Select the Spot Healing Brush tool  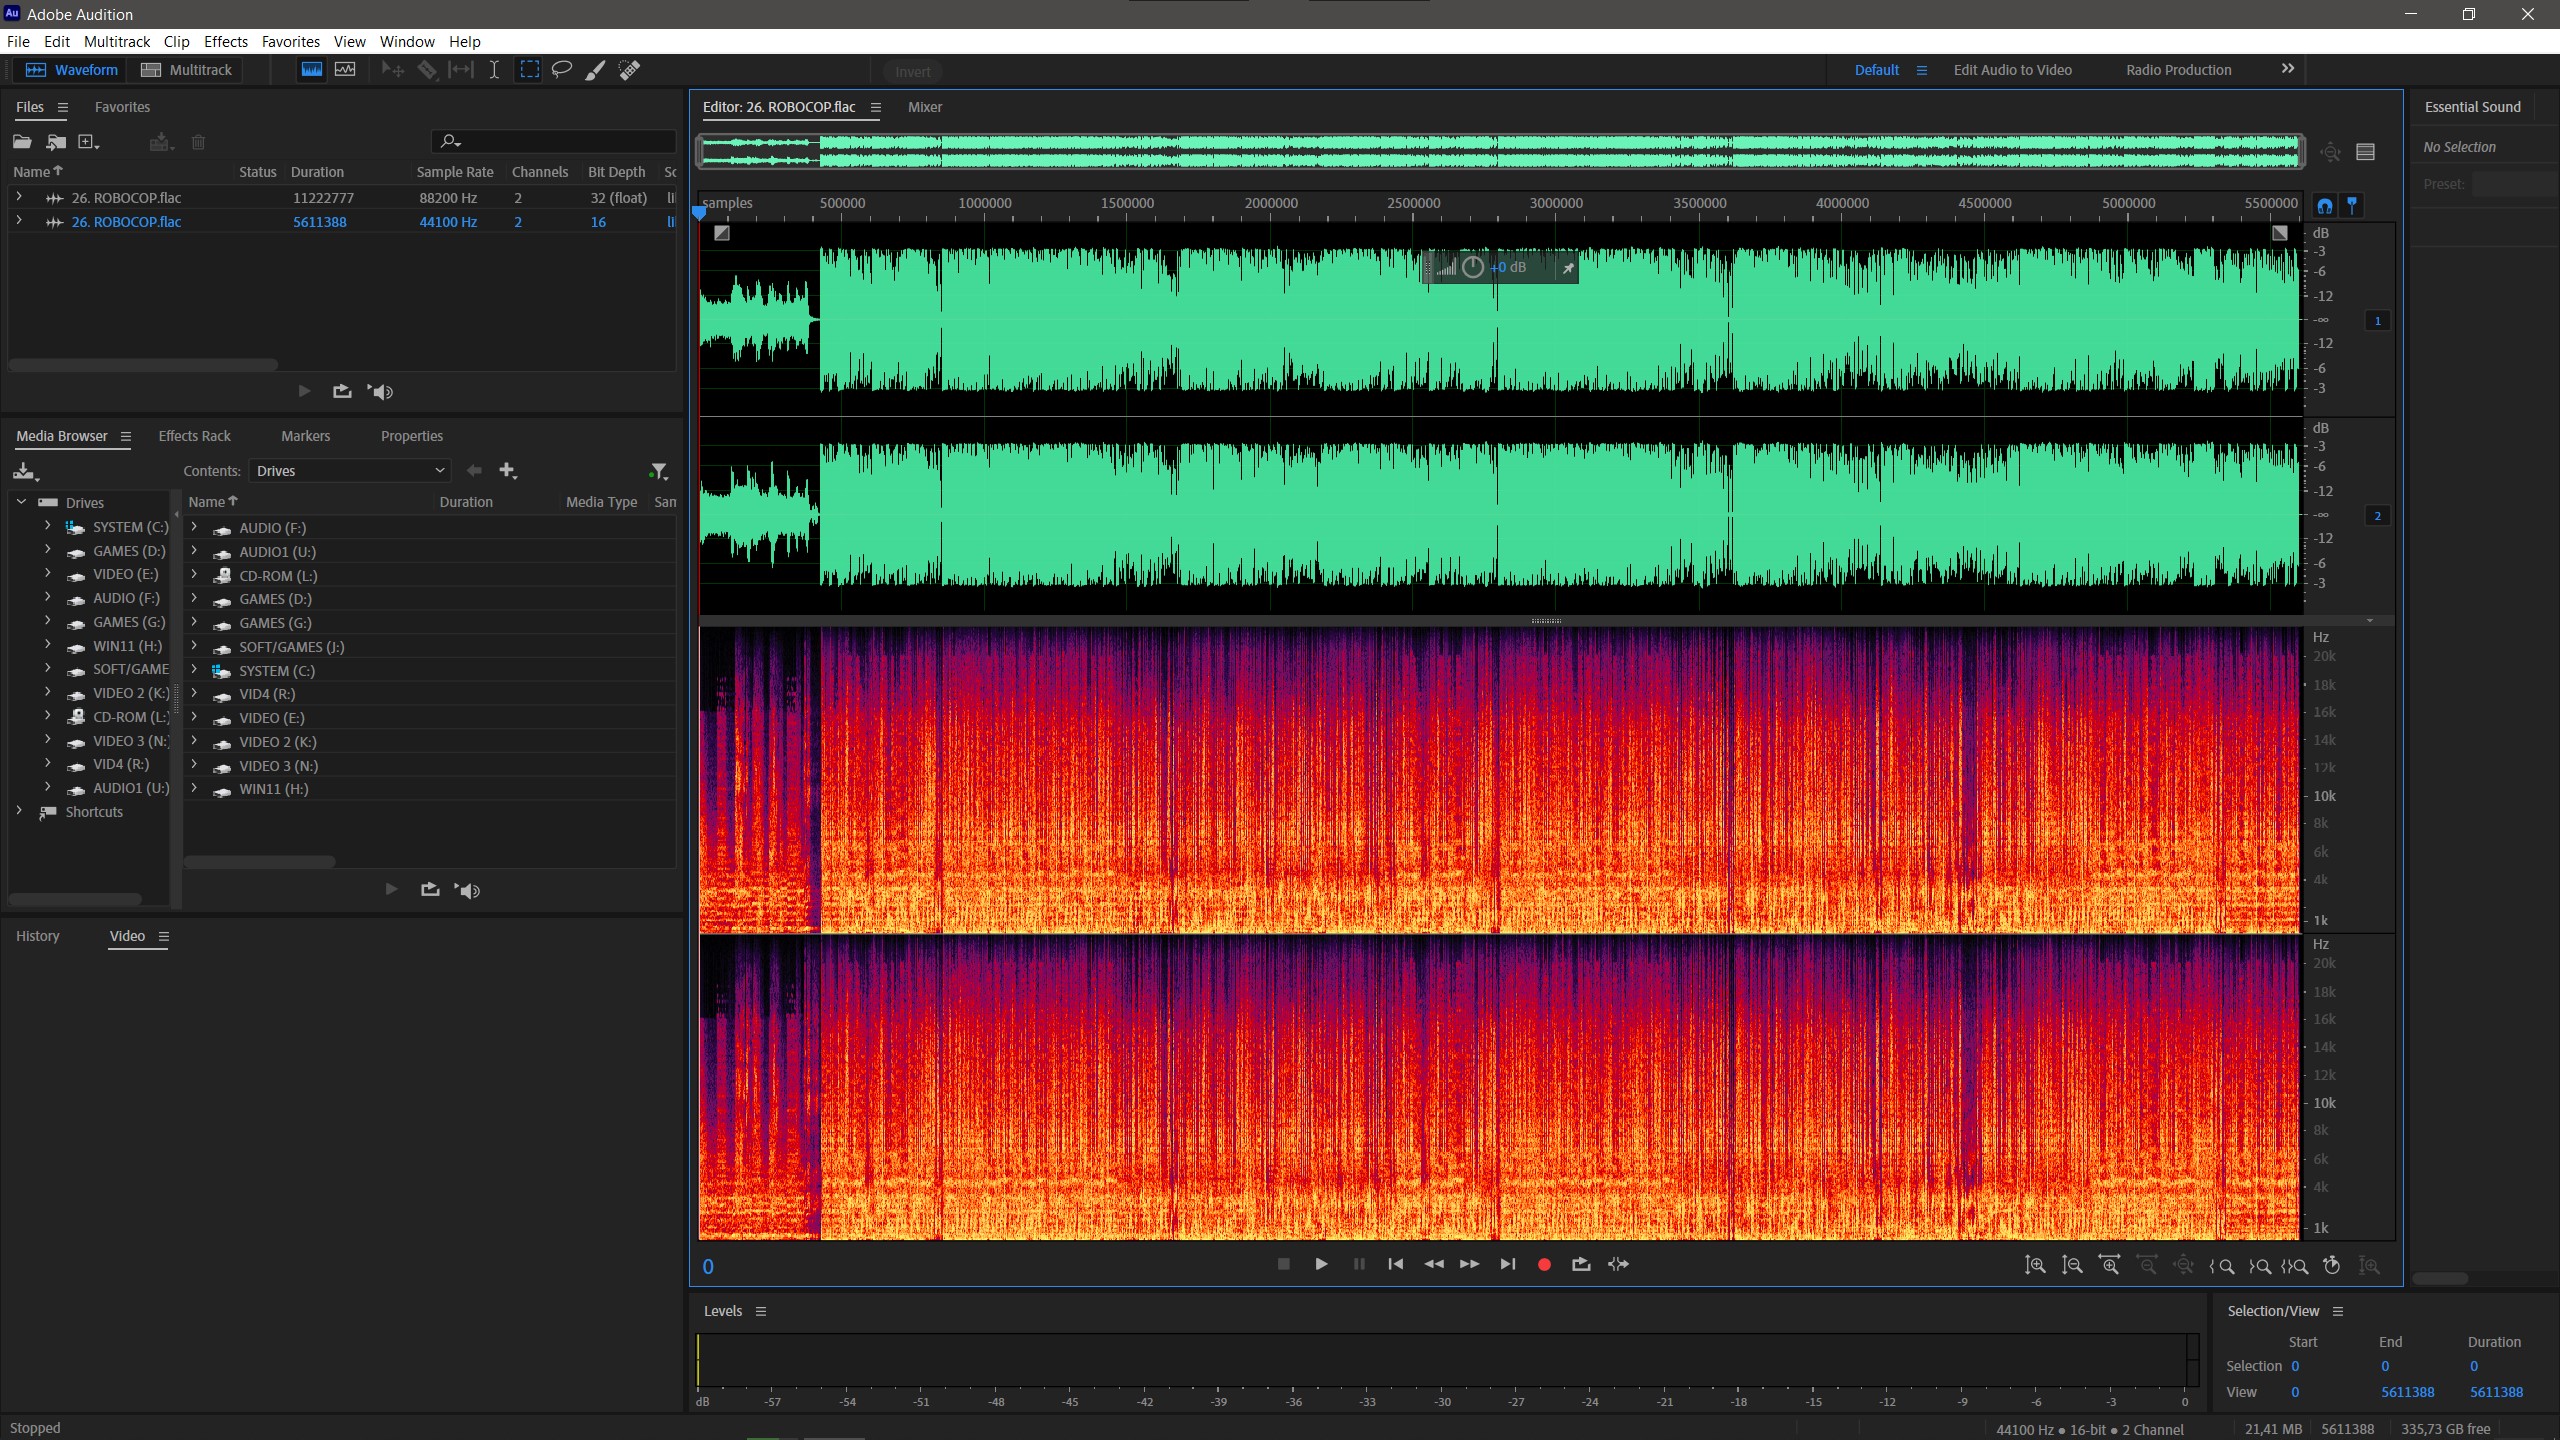(629, 70)
